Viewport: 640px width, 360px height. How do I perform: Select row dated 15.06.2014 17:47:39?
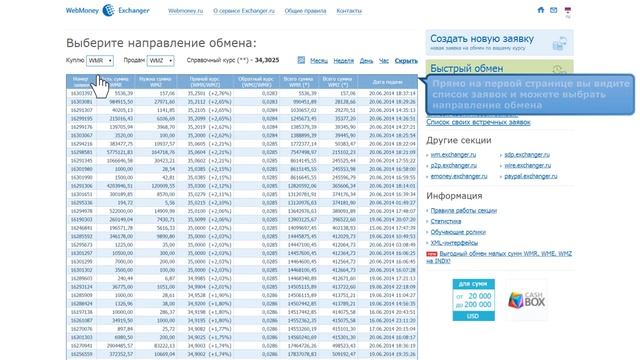[x=242, y=228]
